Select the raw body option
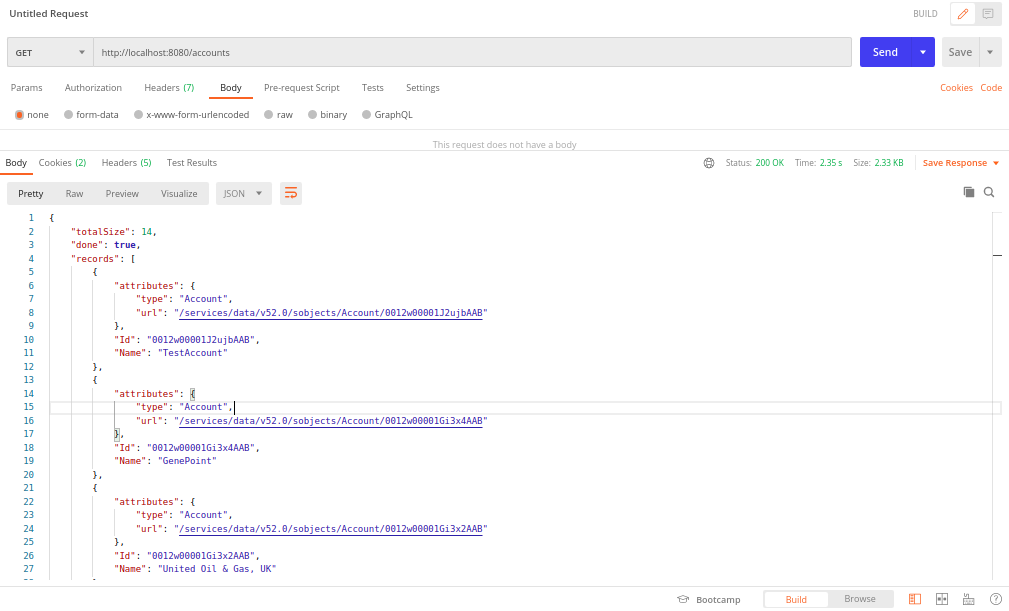Screen dimensions: 1009x611 point(269,114)
